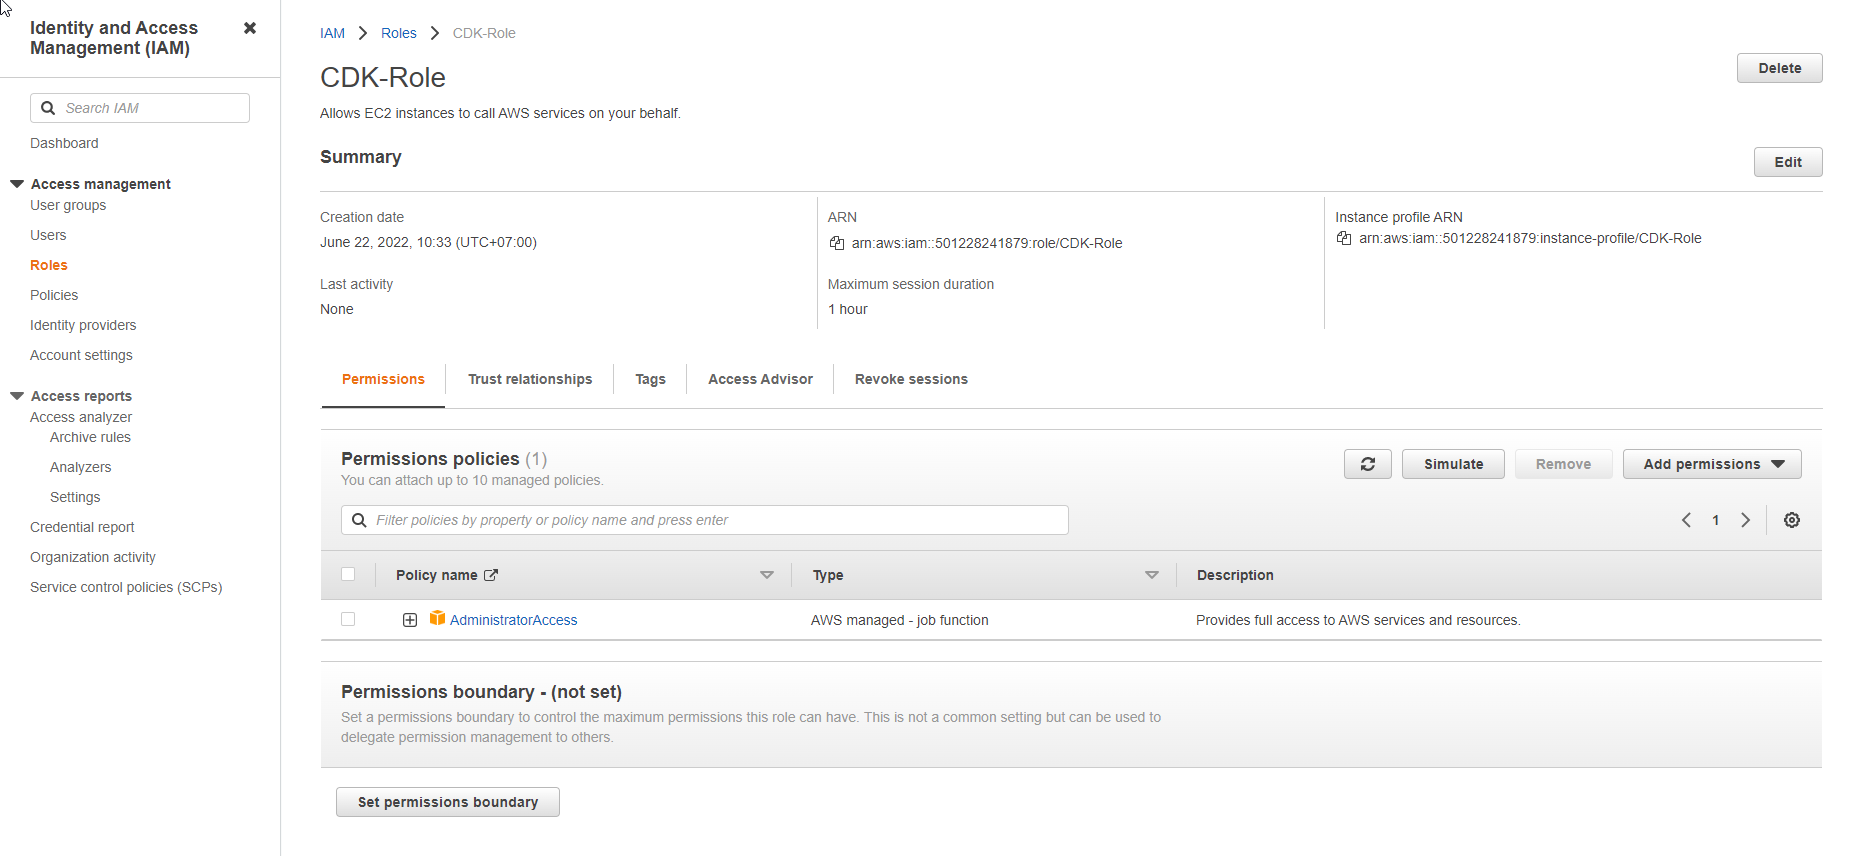Open the Add permissions dropdown
This screenshot has height=856, width=1861.
[1712, 464]
